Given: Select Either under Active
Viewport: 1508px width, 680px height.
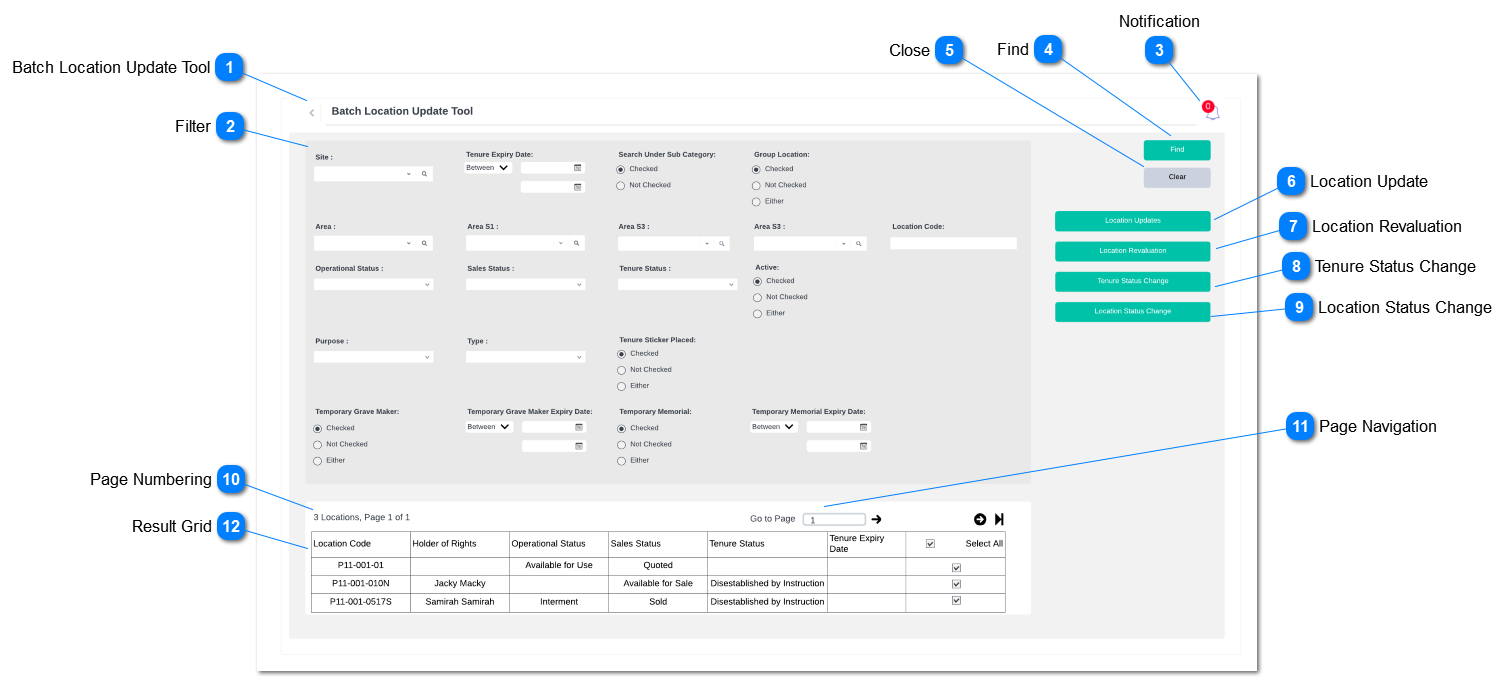Looking at the screenshot, I should (x=757, y=314).
